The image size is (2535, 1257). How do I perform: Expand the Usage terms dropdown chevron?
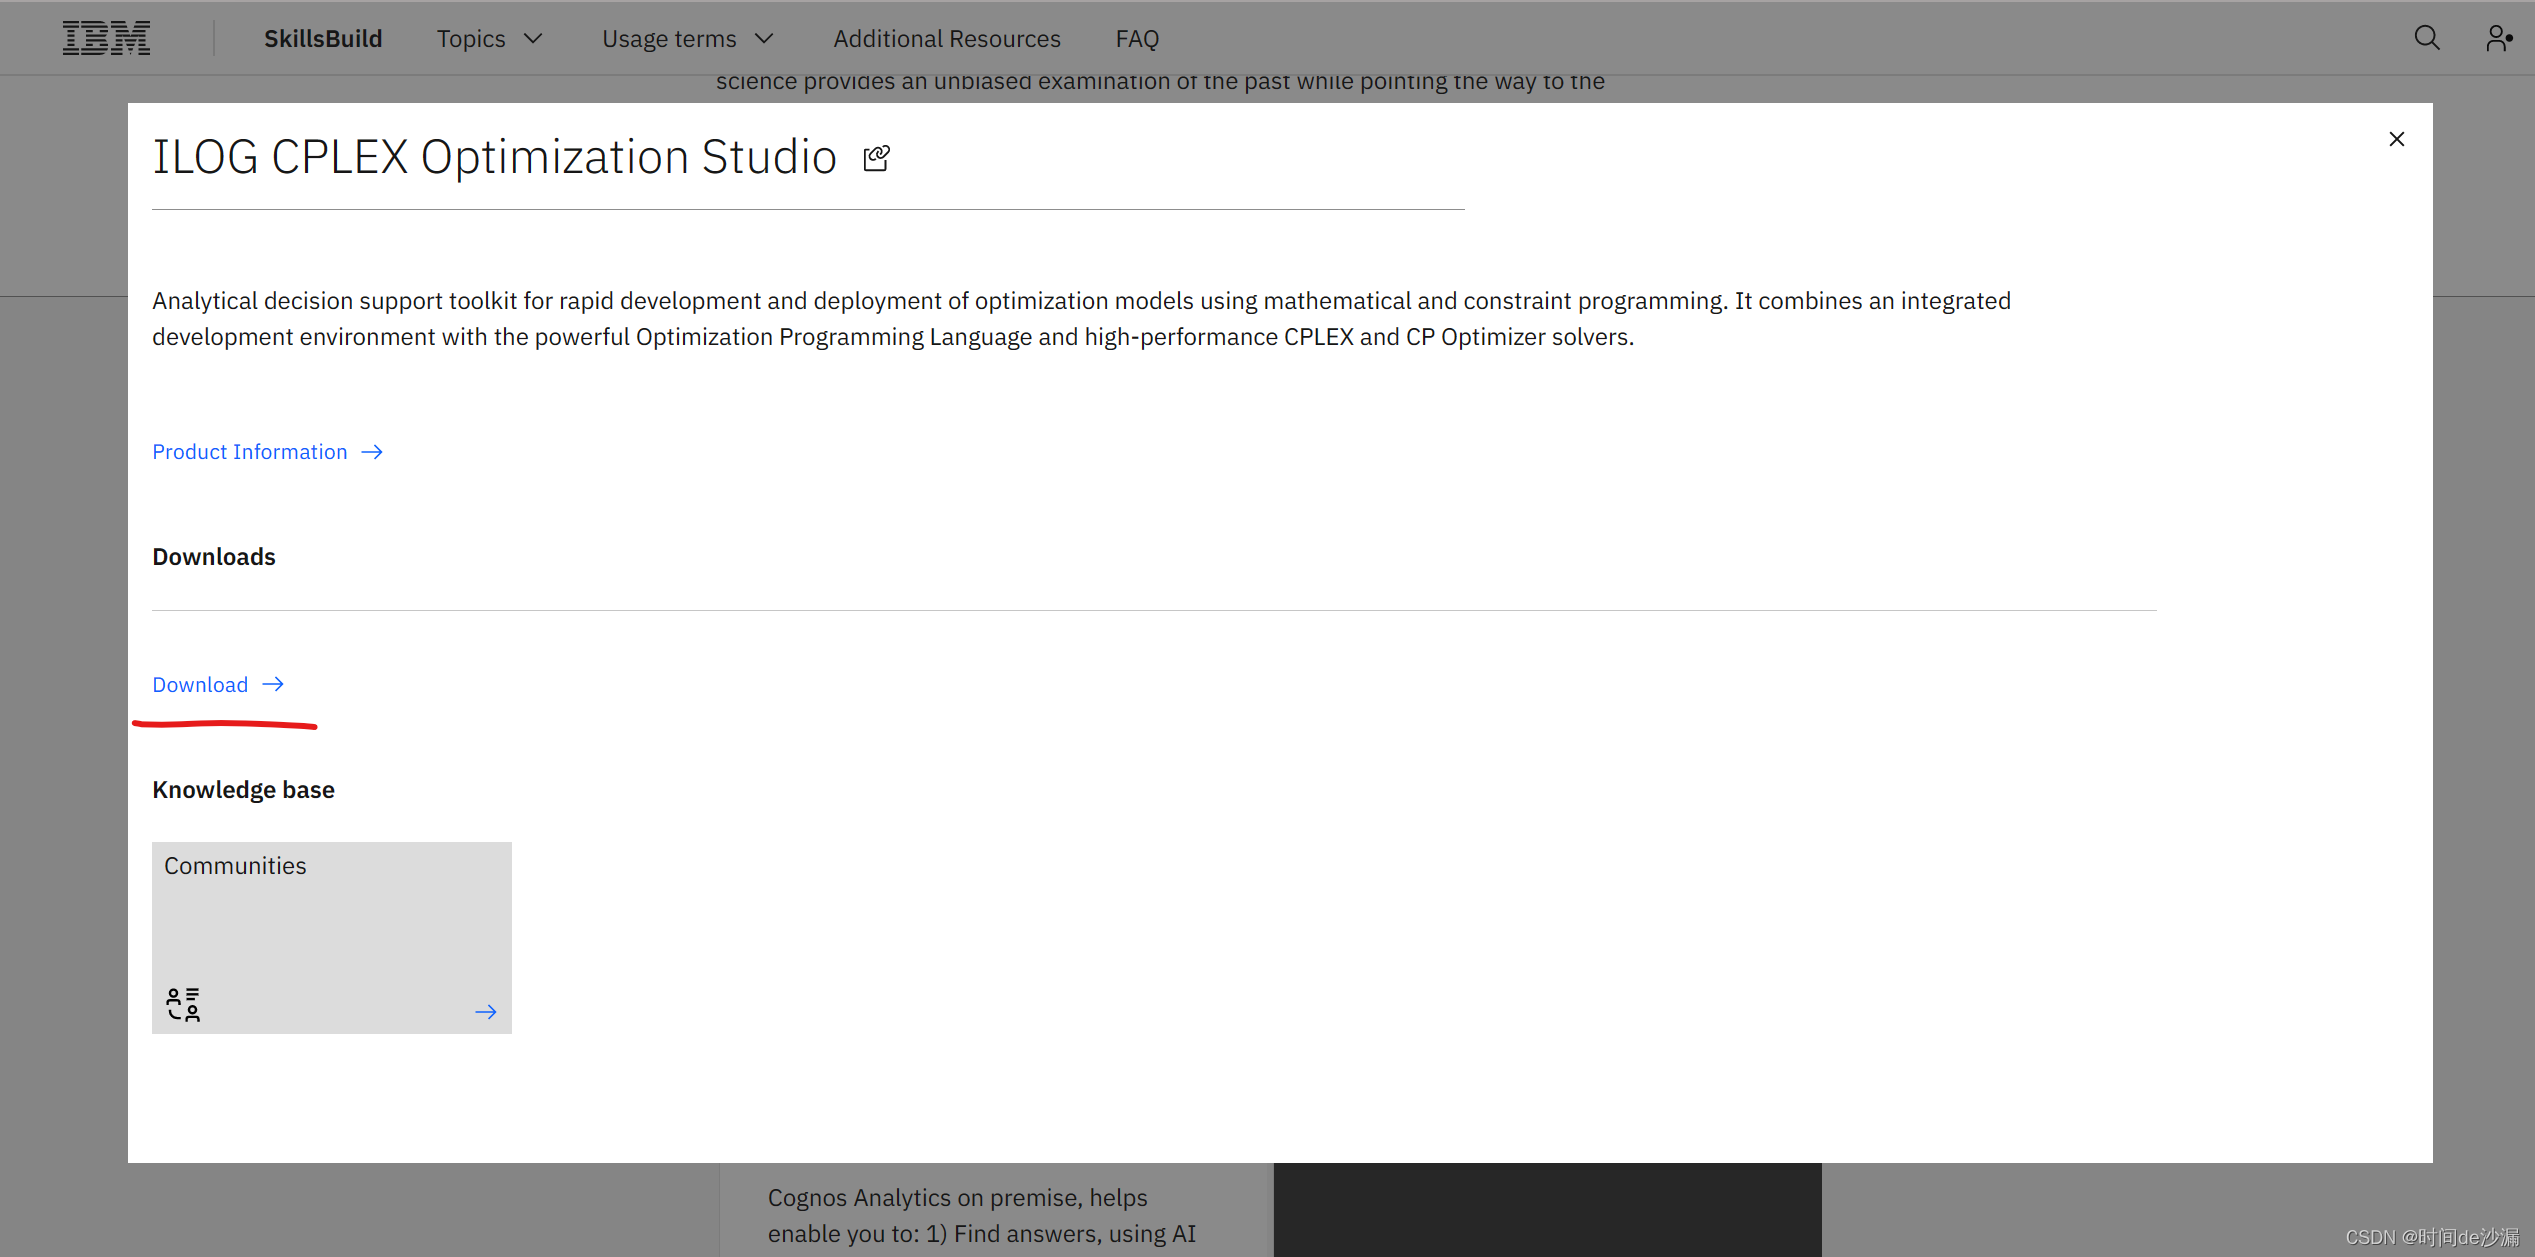pyautogui.click(x=764, y=39)
